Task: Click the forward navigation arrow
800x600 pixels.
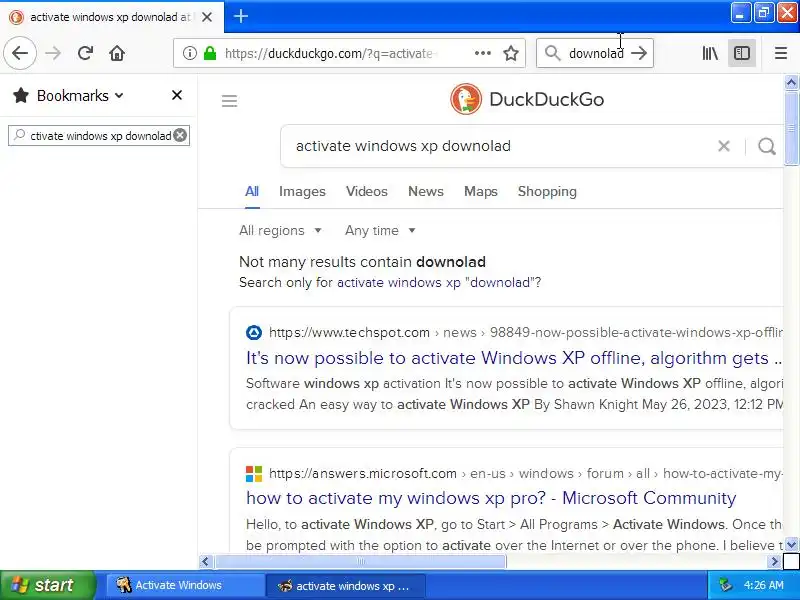Action: [53, 53]
